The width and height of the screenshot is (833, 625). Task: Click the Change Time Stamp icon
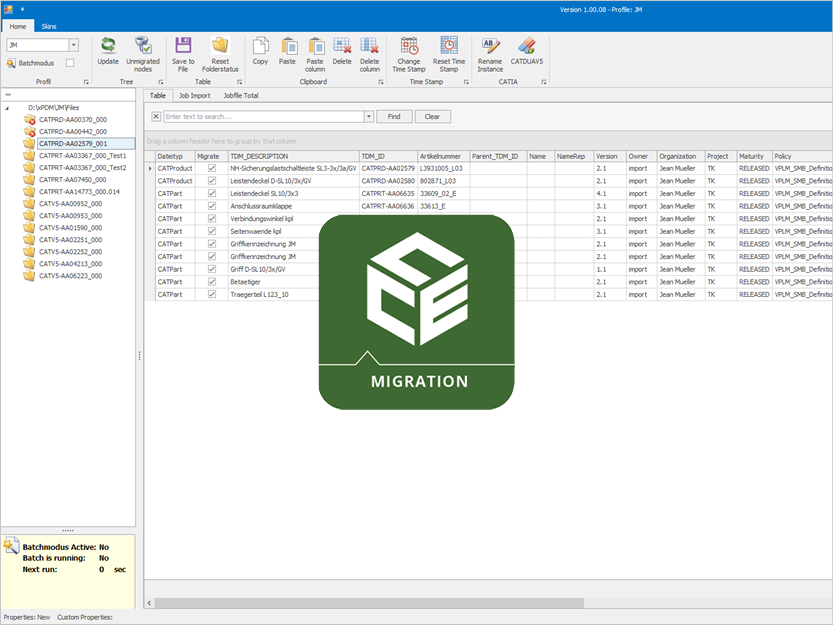(409, 46)
